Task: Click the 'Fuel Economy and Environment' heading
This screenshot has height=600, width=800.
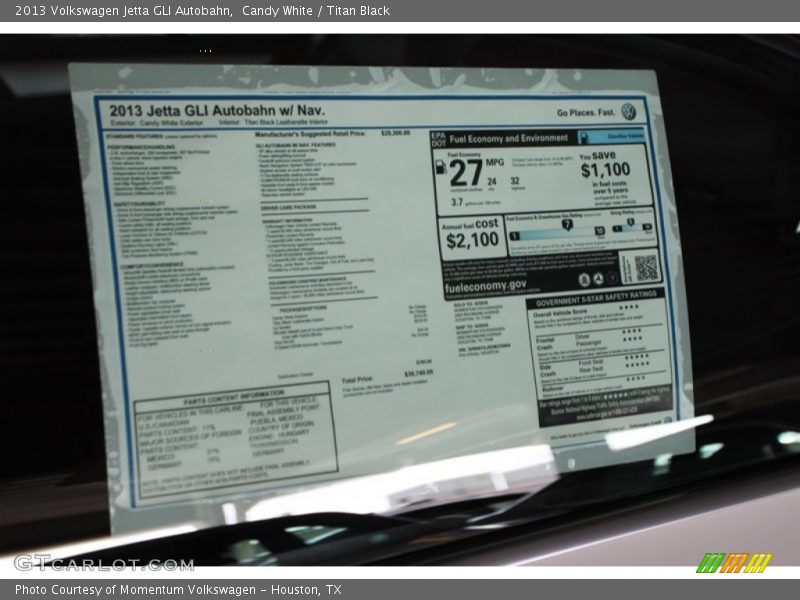Action: pyautogui.click(x=508, y=138)
